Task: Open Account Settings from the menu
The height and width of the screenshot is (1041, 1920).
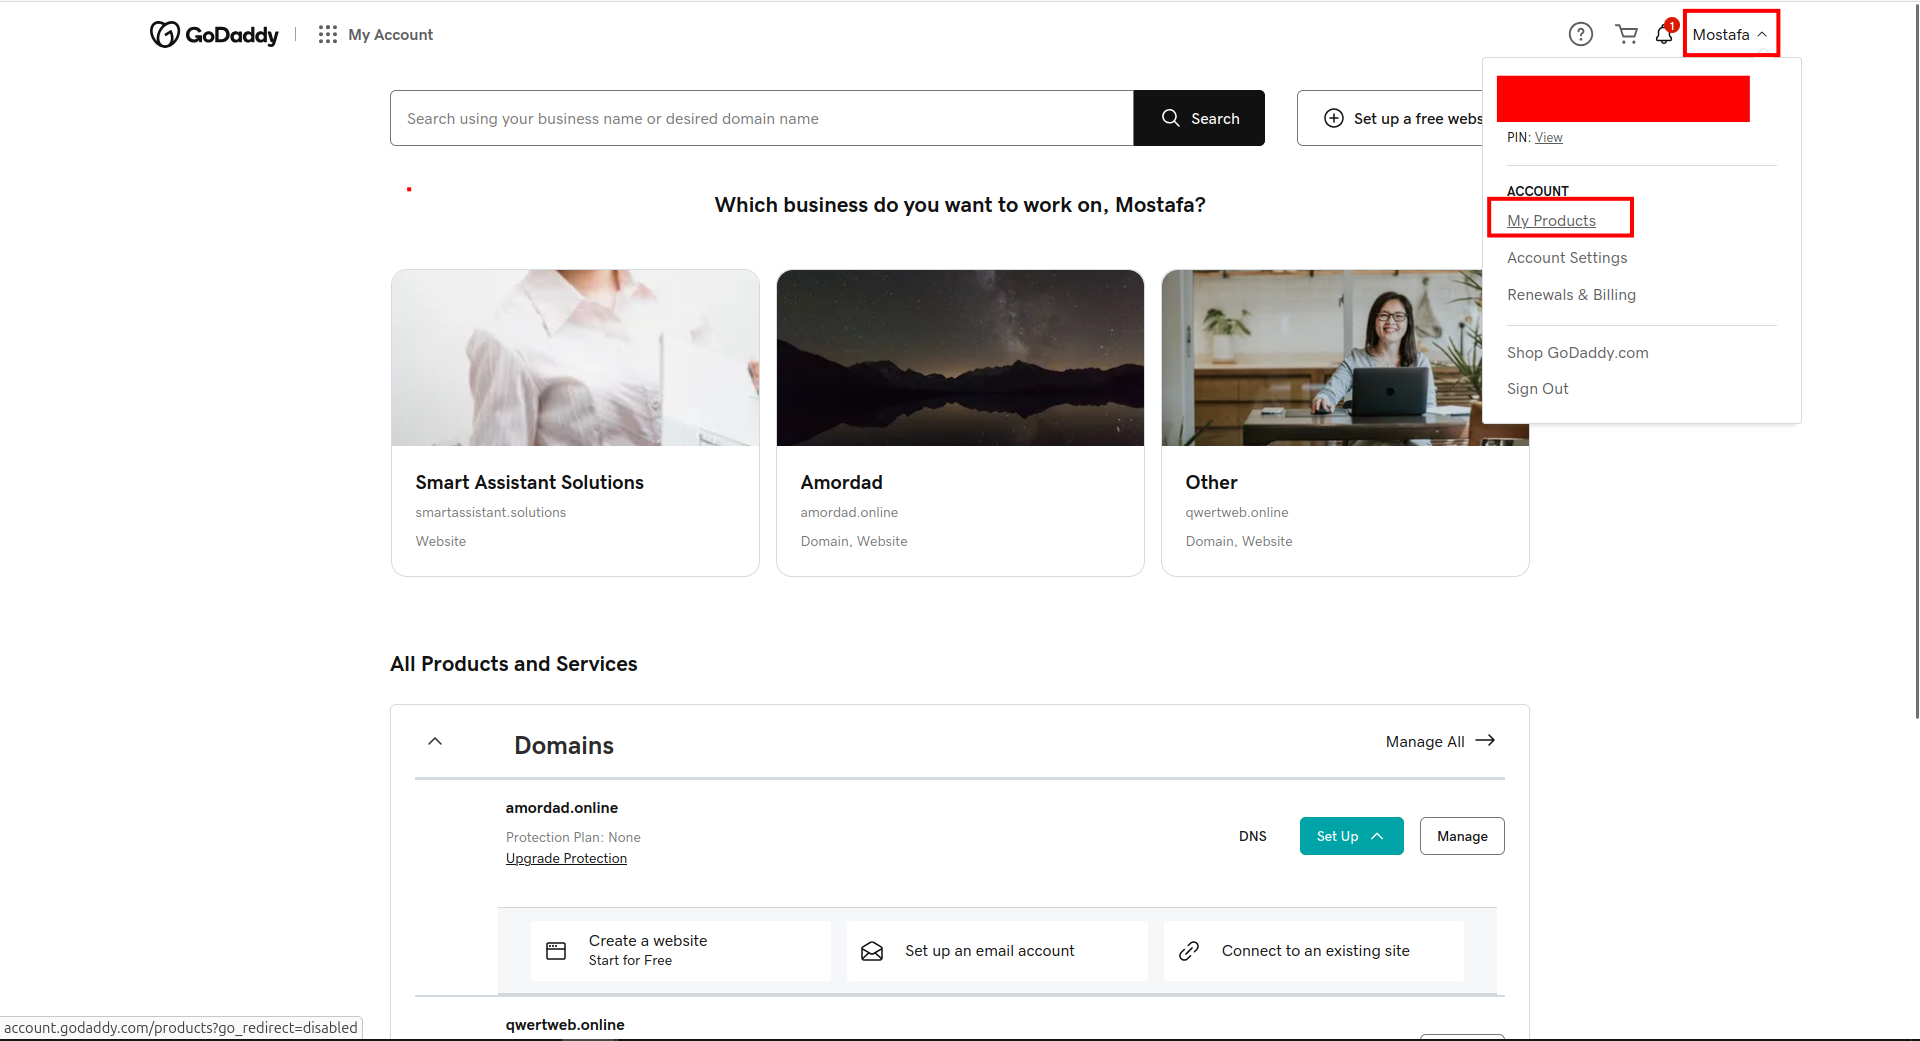Action: click(x=1567, y=258)
